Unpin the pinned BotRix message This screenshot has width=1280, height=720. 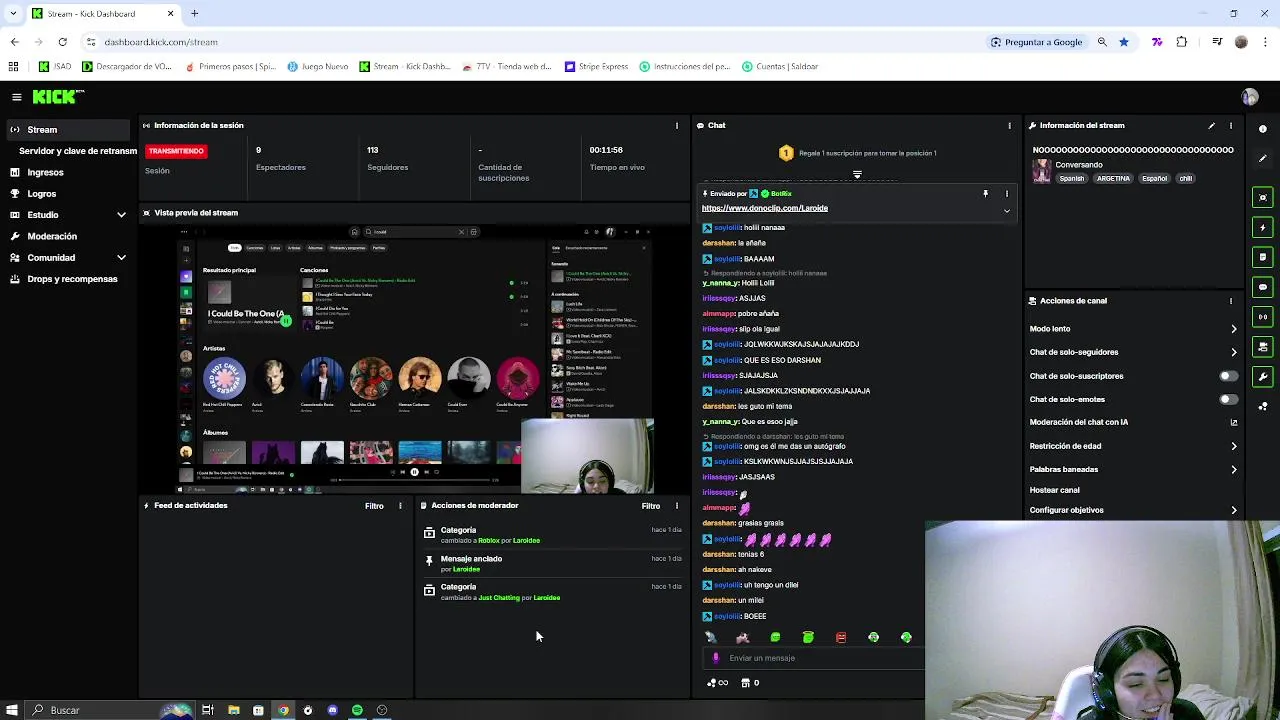click(985, 194)
